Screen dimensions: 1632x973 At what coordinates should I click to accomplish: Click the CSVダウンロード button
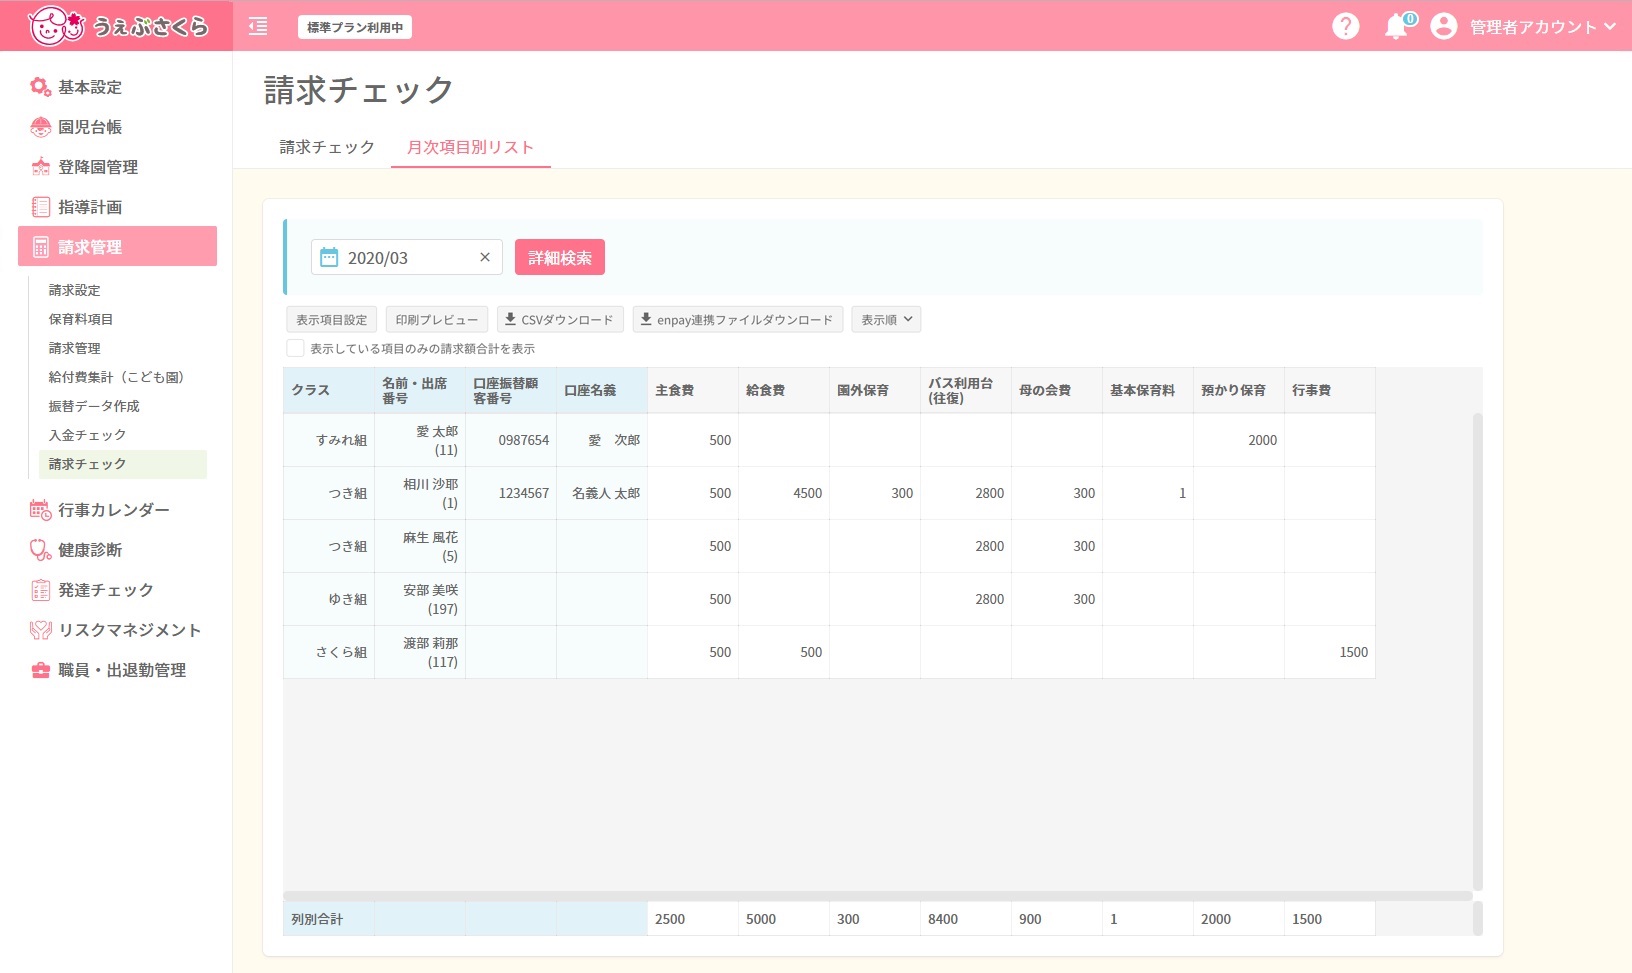(560, 319)
